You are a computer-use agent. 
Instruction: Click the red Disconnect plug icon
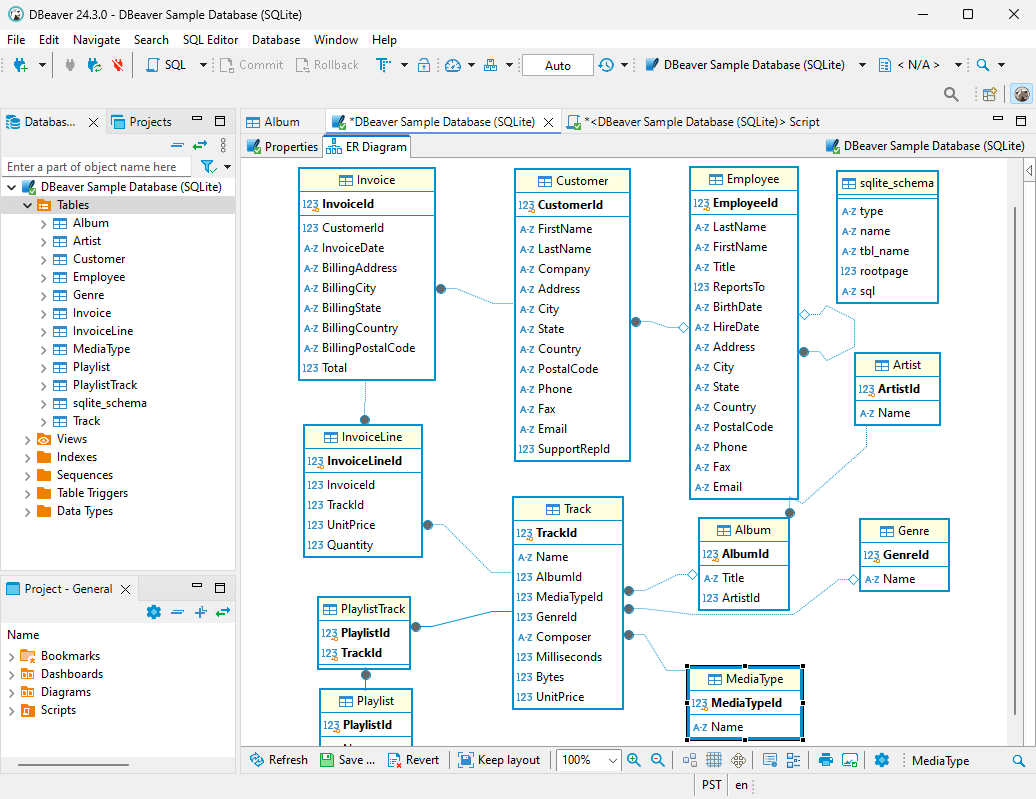[118, 65]
